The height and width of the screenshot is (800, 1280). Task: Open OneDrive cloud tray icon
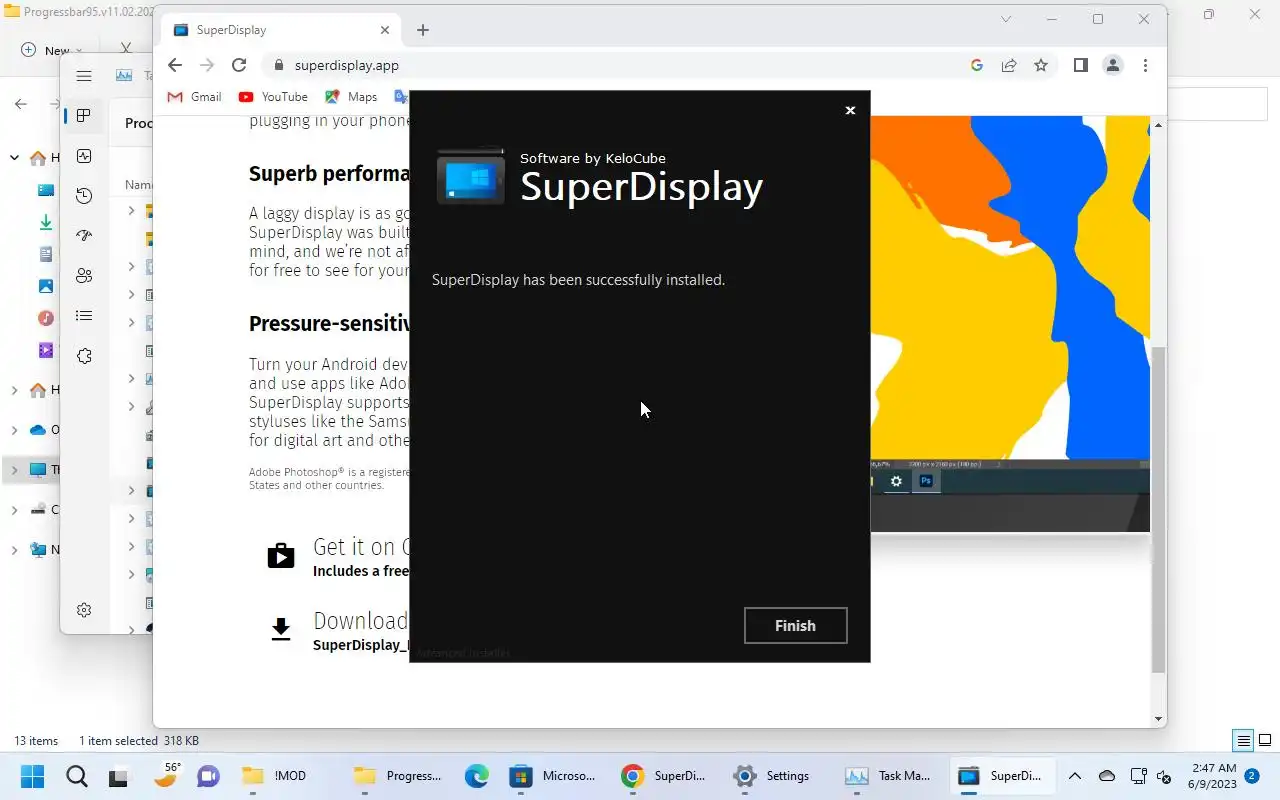(x=1106, y=776)
